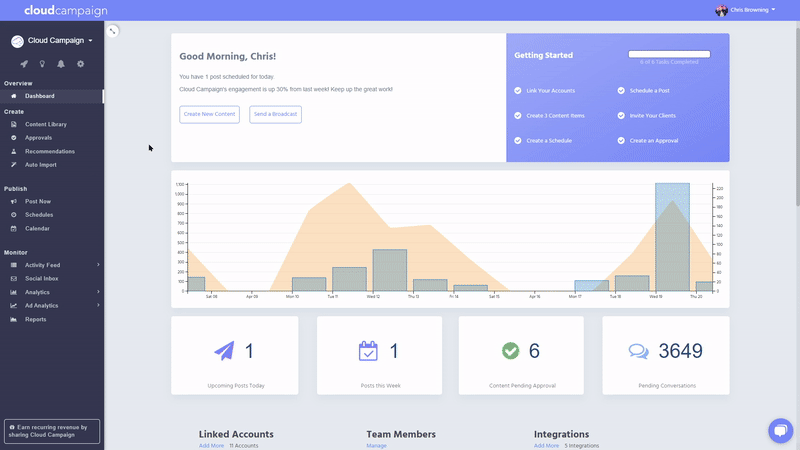Click the Upcoming Posts paper plane icon

click(225, 351)
